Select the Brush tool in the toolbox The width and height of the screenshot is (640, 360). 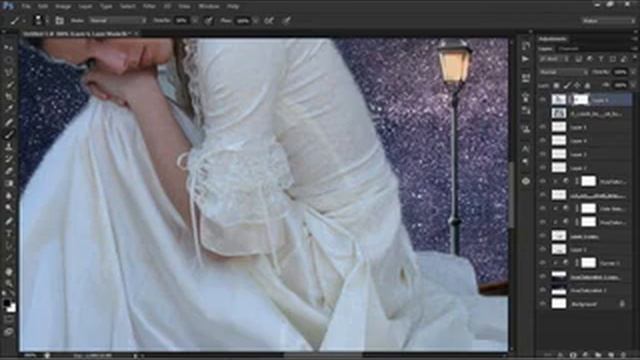point(9,134)
